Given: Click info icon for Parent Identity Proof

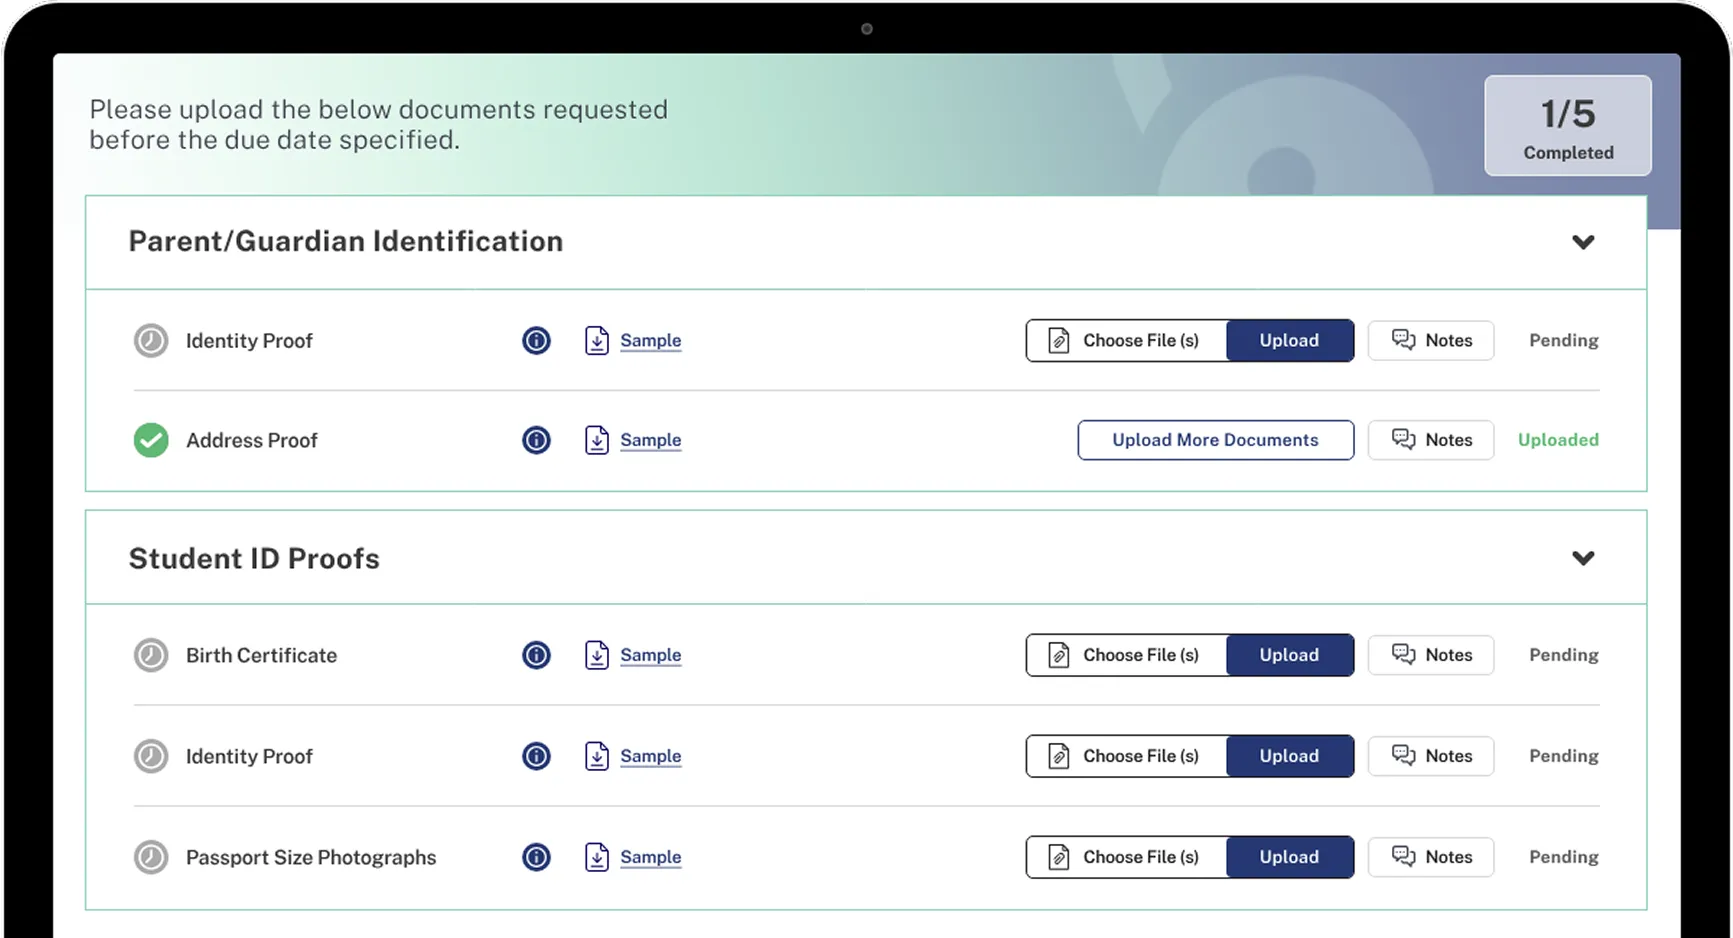Looking at the screenshot, I should tap(536, 341).
